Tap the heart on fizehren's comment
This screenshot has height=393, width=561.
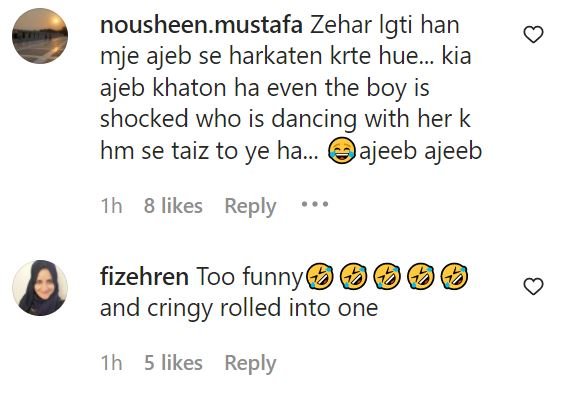(x=533, y=286)
